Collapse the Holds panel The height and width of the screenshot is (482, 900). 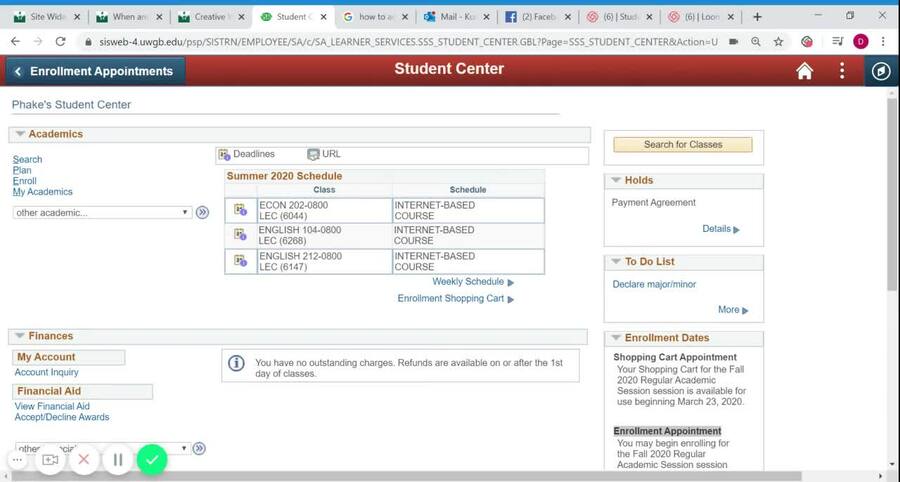pos(614,181)
